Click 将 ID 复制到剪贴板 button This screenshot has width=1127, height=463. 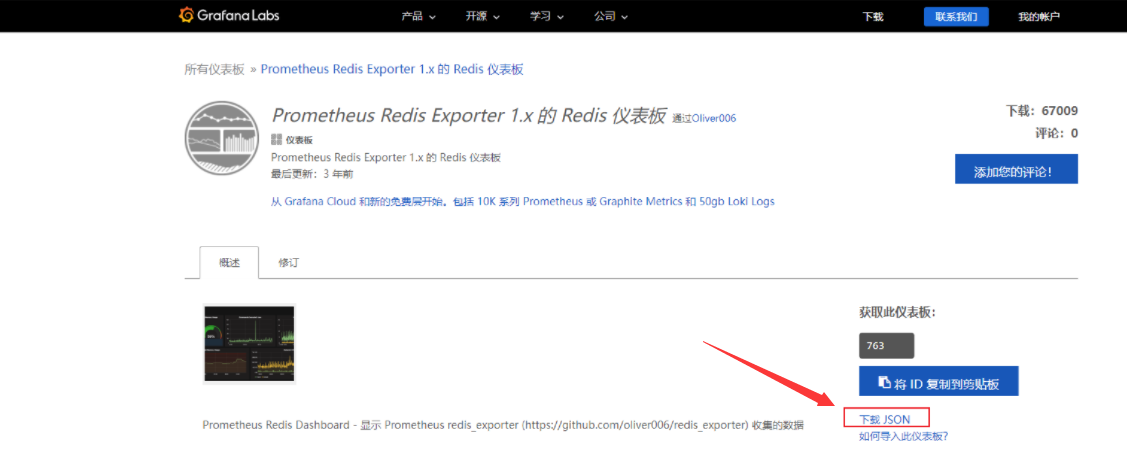939,382
